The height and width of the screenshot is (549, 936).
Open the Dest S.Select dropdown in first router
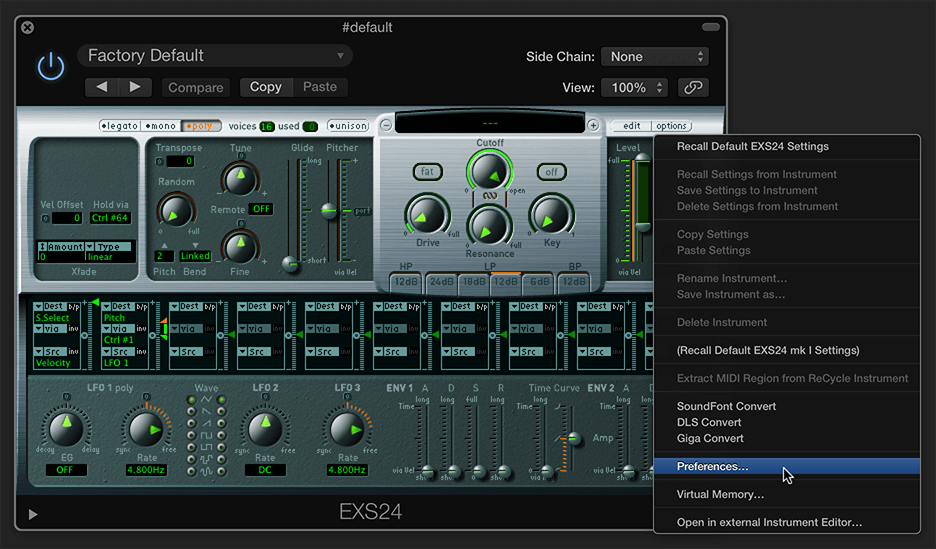click(57, 312)
